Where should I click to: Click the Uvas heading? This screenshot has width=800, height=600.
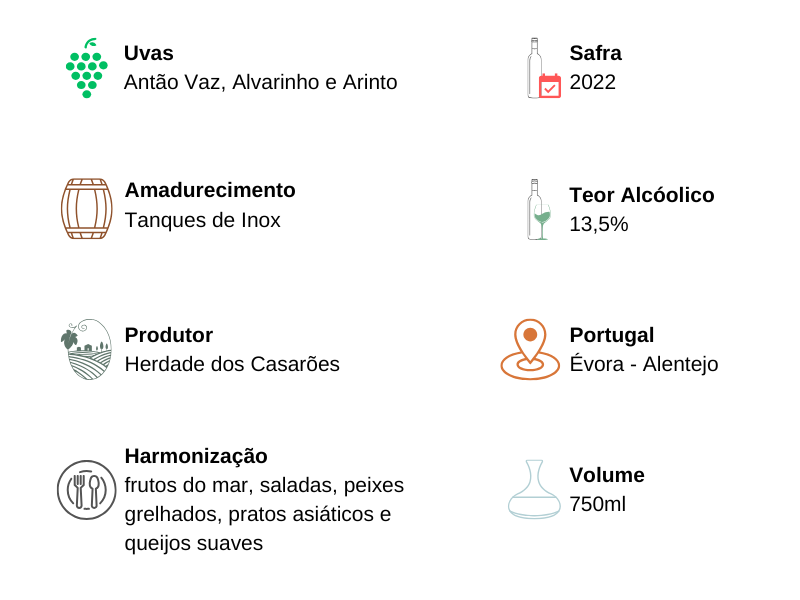[x=149, y=53]
